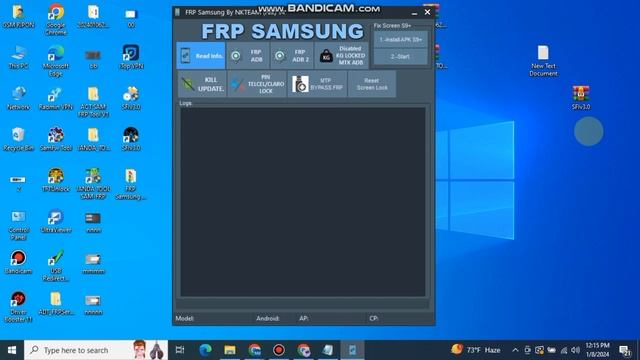
Task: Click the Model label in the status bar
Action: [185, 318]
